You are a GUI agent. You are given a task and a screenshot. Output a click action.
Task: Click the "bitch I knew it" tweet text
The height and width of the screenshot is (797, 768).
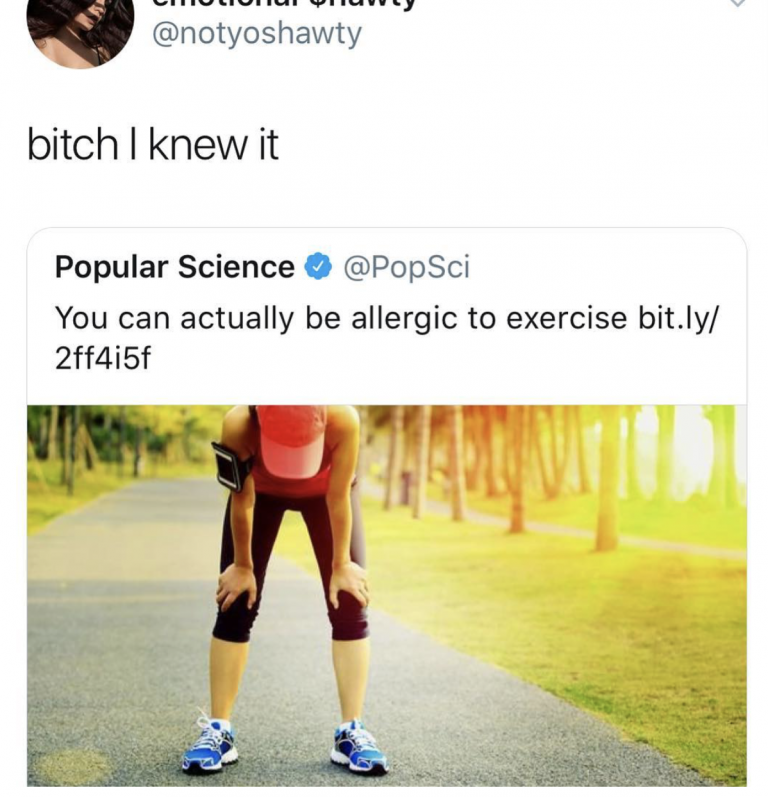click(152, 146)
